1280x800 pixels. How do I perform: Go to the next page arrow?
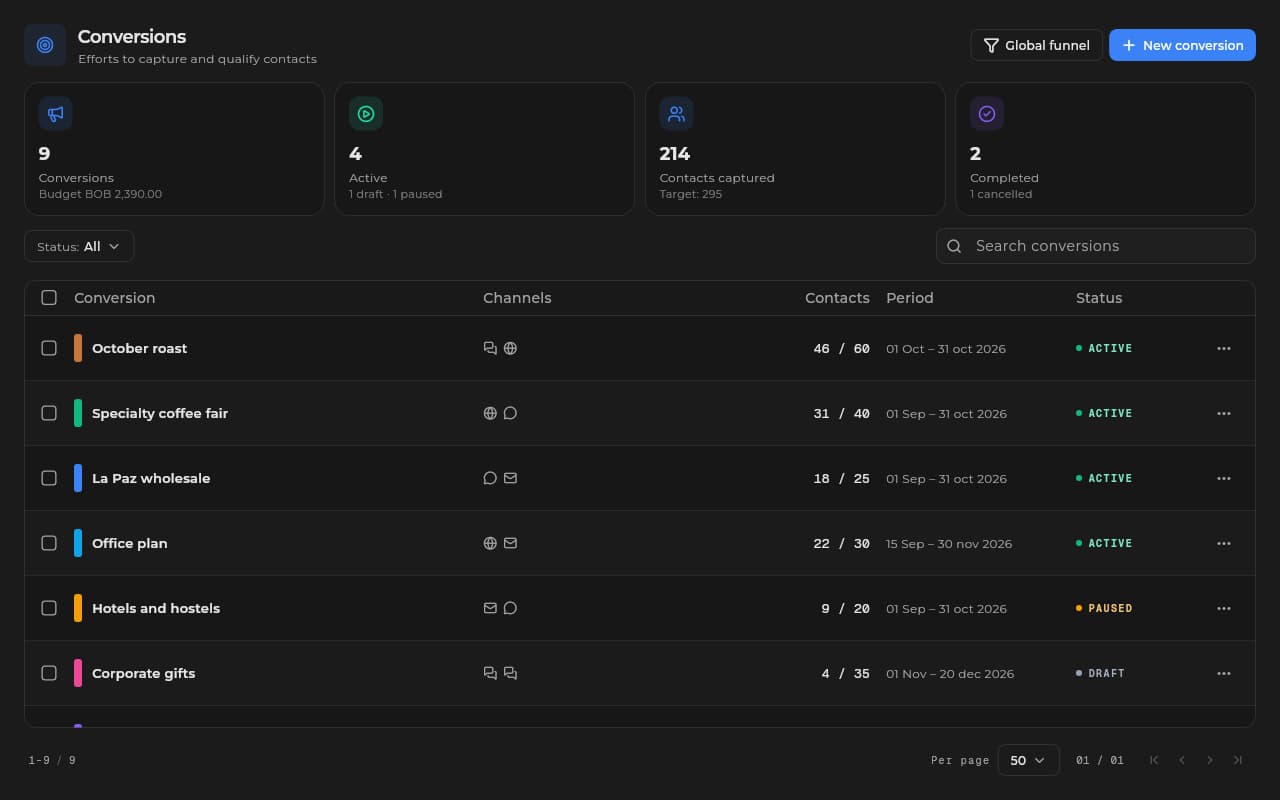(x=1210, y=760)
